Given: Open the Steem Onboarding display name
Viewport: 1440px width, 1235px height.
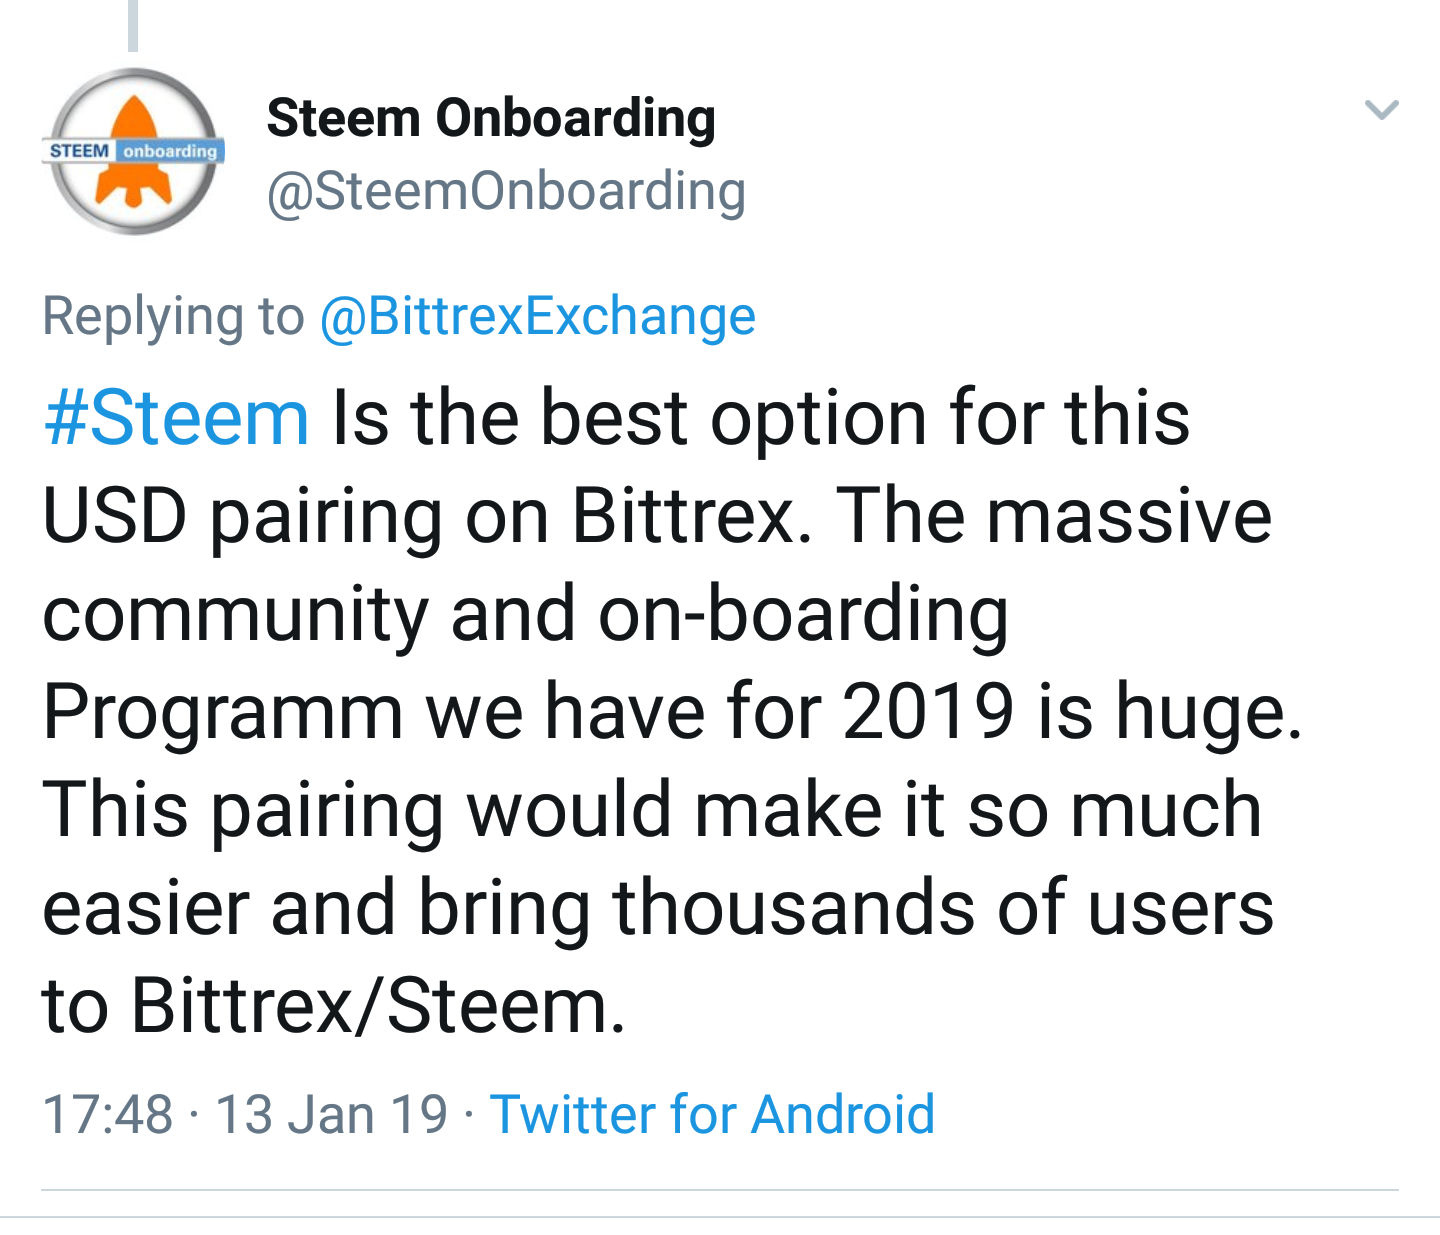Looking at the screenshot, I should pyautogui.click(x=490, y=118).
